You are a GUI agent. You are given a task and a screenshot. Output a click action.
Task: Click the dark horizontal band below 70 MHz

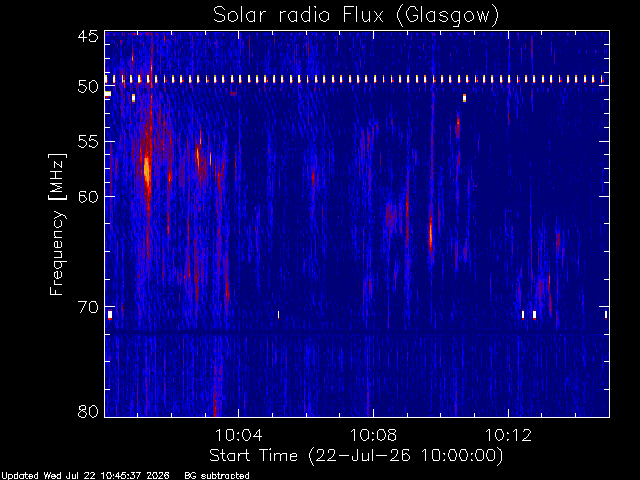coord(356,334)
